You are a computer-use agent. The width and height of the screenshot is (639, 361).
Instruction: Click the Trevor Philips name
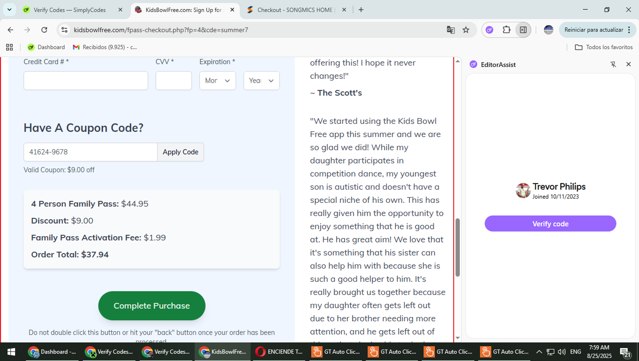click(559, 187)
